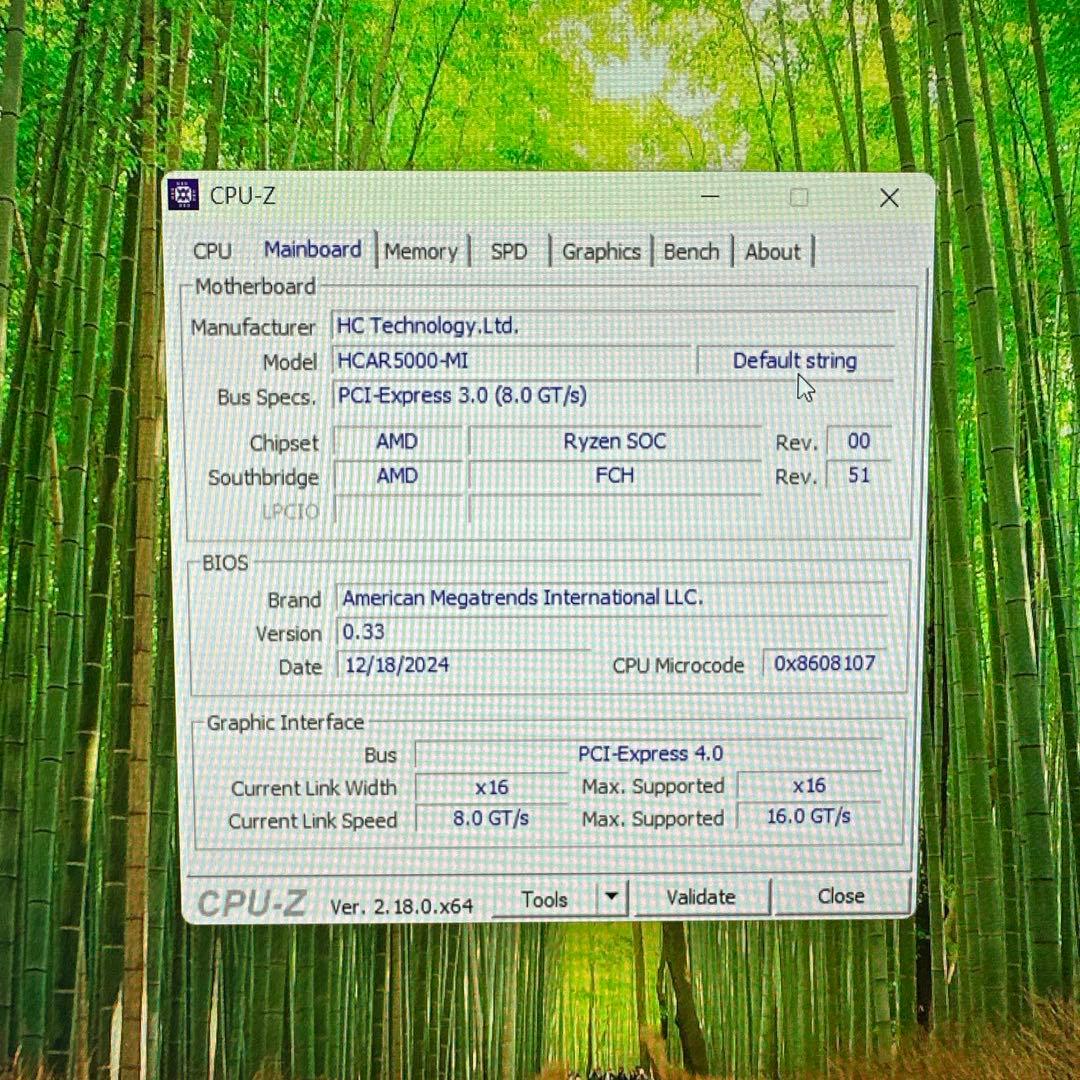Switch to the Memory tab
Viewport: 1080px width, 1080px height.
421,251
